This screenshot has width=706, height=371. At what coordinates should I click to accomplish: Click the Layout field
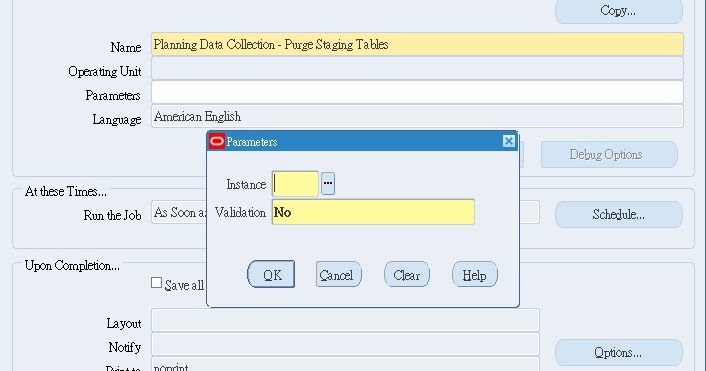345,320
